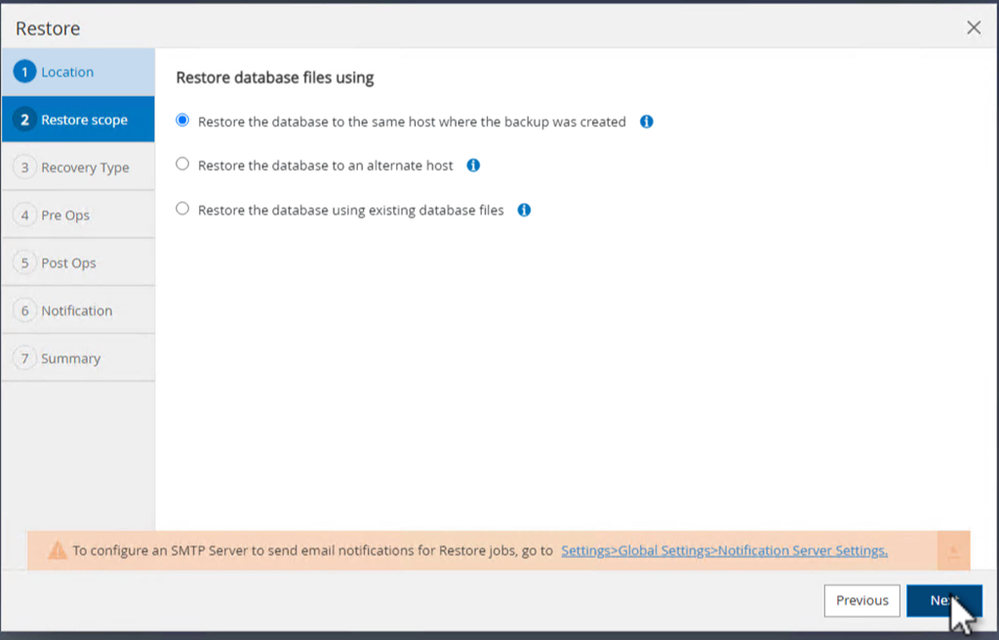The height and width of the screenshot is (640, 999).
Task: Select restore to same host radio button
Action: coord(182,120)
